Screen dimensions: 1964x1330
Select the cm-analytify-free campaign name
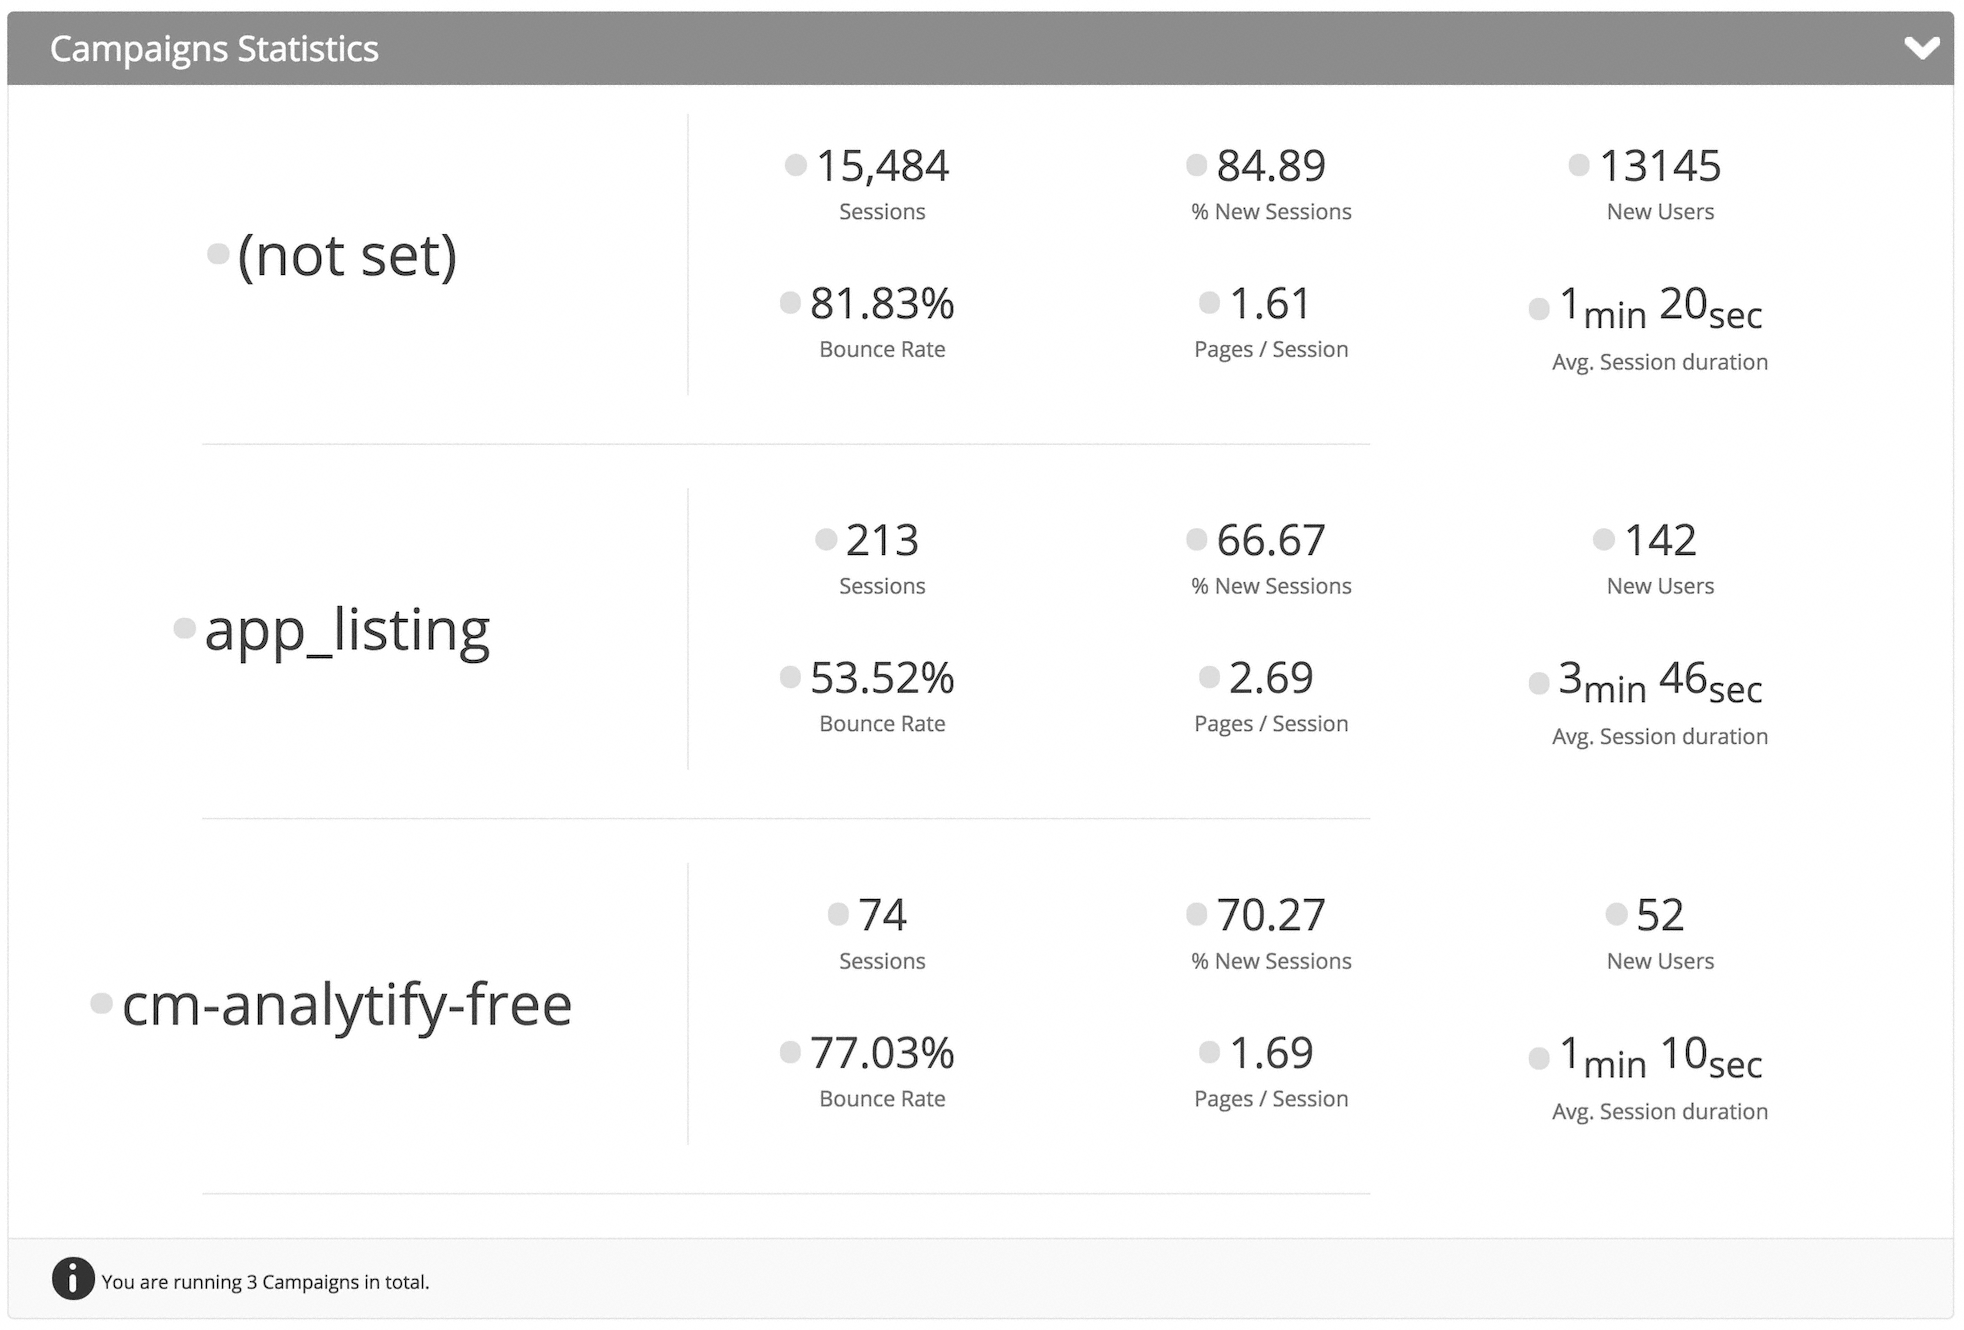tap(347, 1005)
